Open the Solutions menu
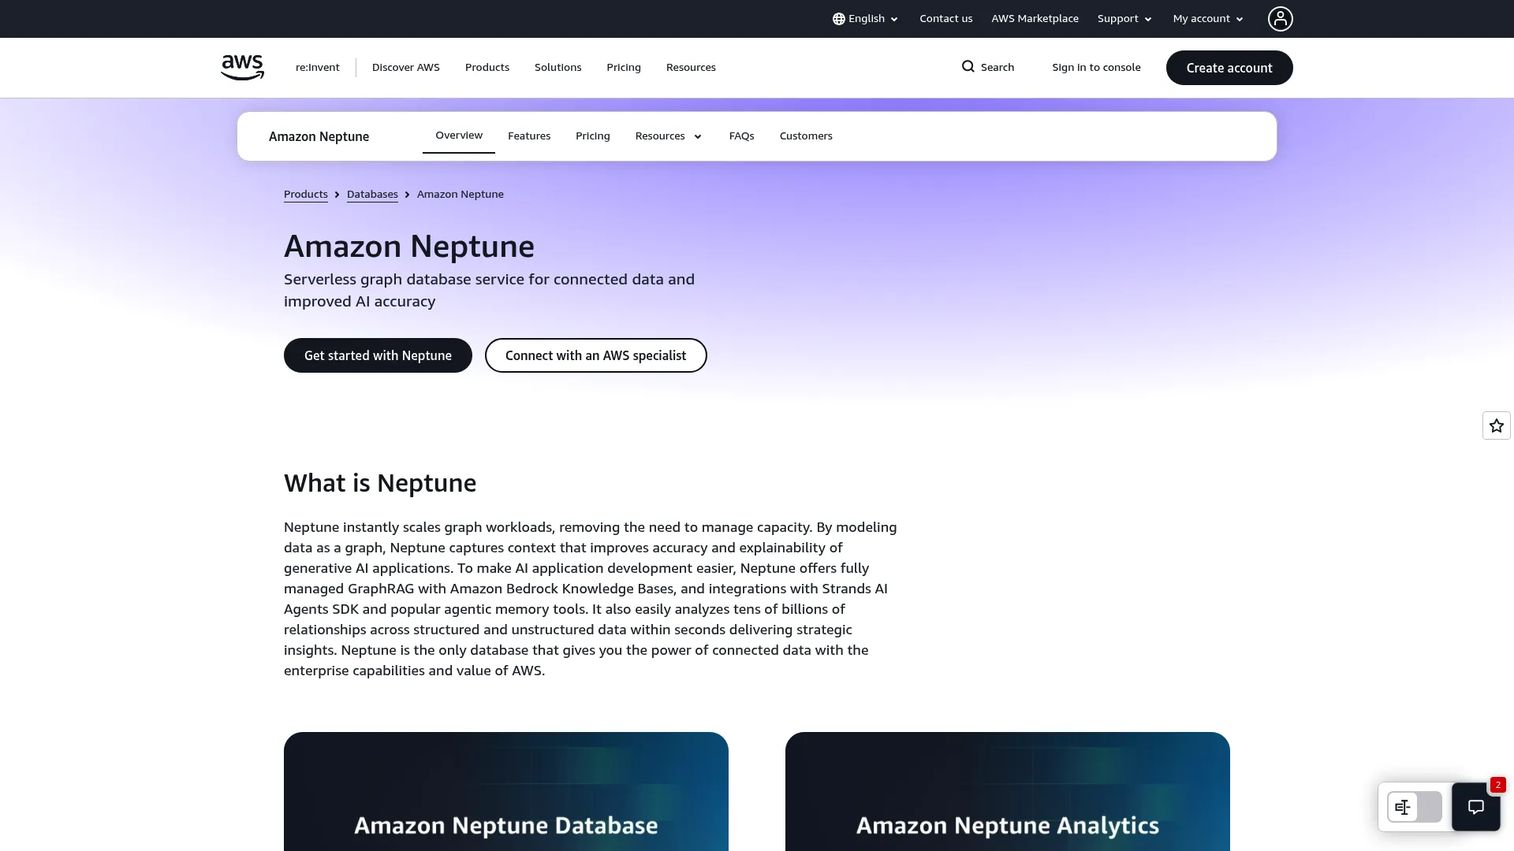Screen dimensions: 1514x851 (558, 68)
